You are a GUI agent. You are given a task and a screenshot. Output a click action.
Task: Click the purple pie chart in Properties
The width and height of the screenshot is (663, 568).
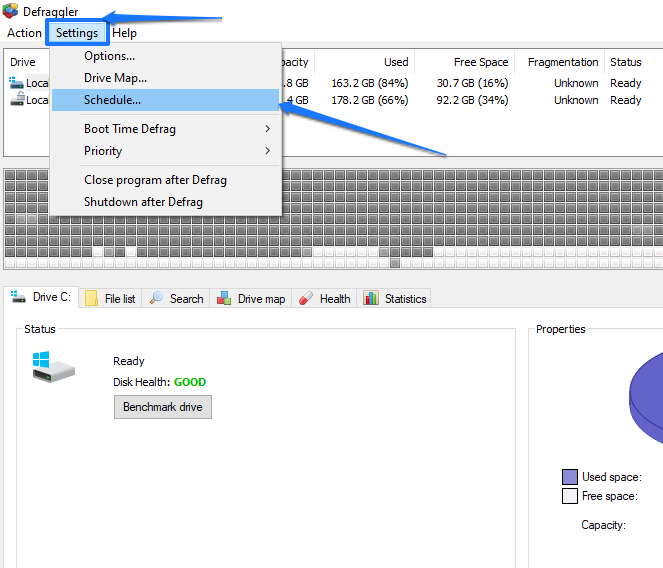pyautogui.click(x=646, y=398)
